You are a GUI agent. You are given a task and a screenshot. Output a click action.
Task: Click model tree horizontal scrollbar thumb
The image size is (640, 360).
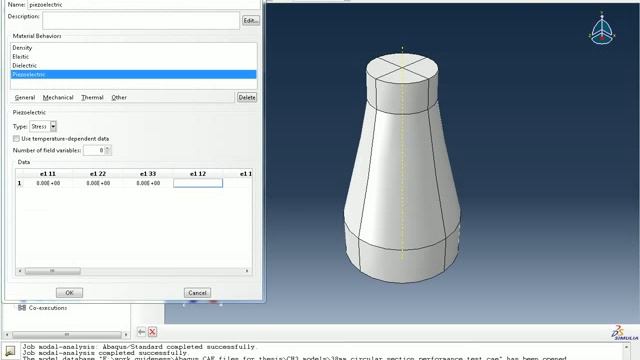click(x=67, y=334)
